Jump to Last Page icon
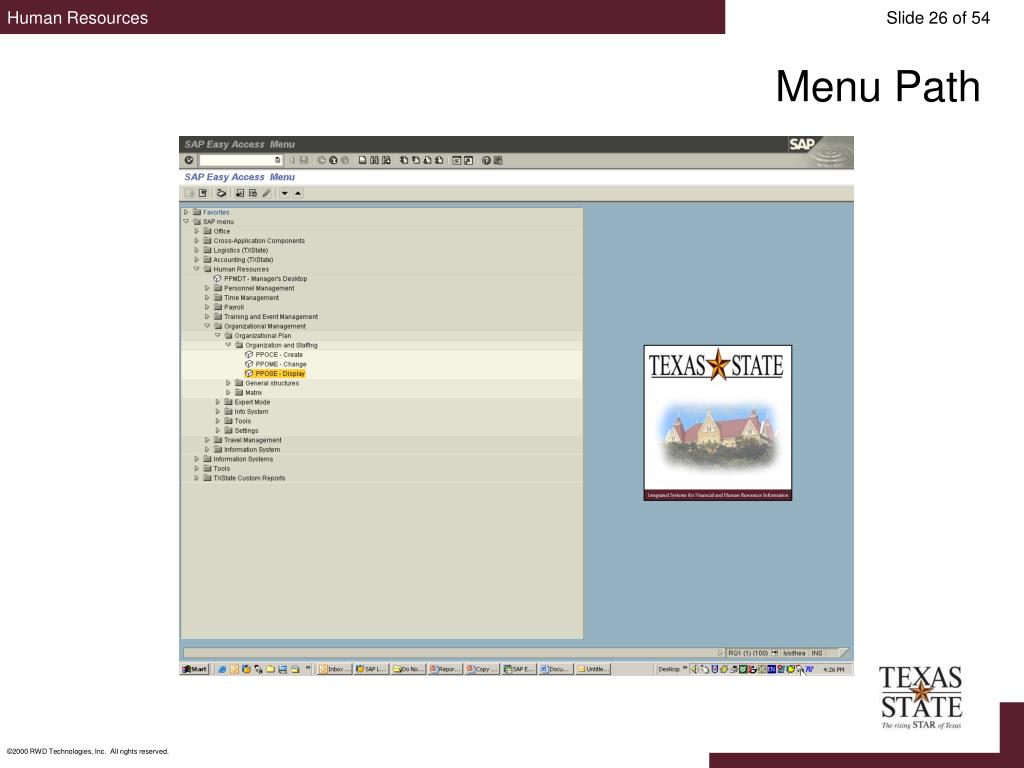This screenshot has height=768, width=1024. coord(439,160)
